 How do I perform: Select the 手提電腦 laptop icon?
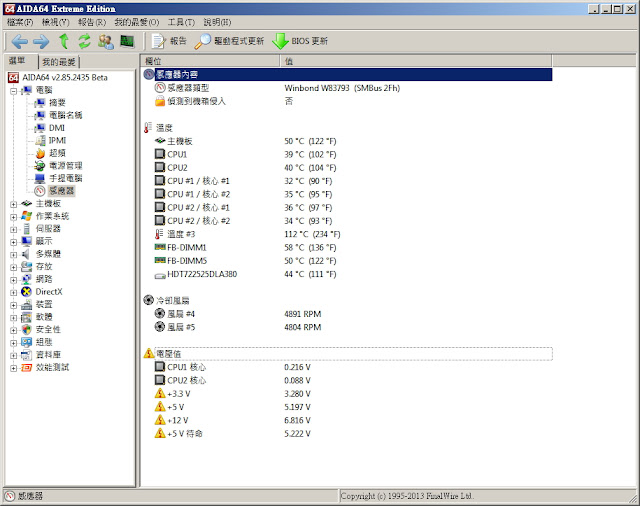(40, 178)
